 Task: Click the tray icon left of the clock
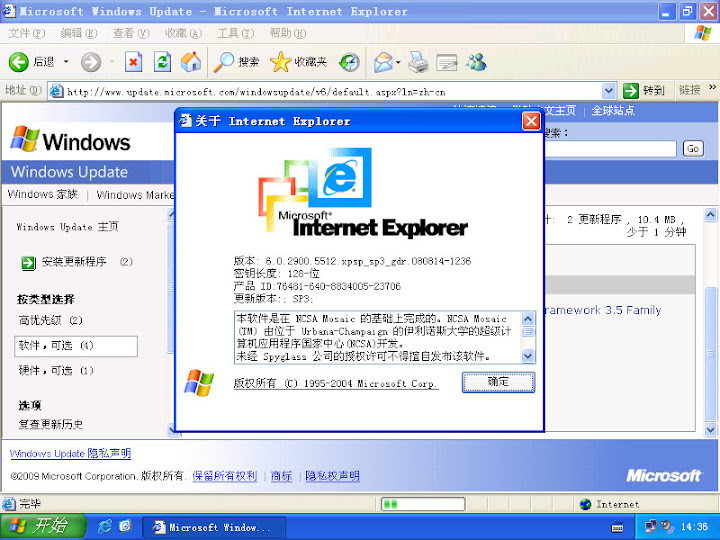pyautogui.click(x=667, y=526)
